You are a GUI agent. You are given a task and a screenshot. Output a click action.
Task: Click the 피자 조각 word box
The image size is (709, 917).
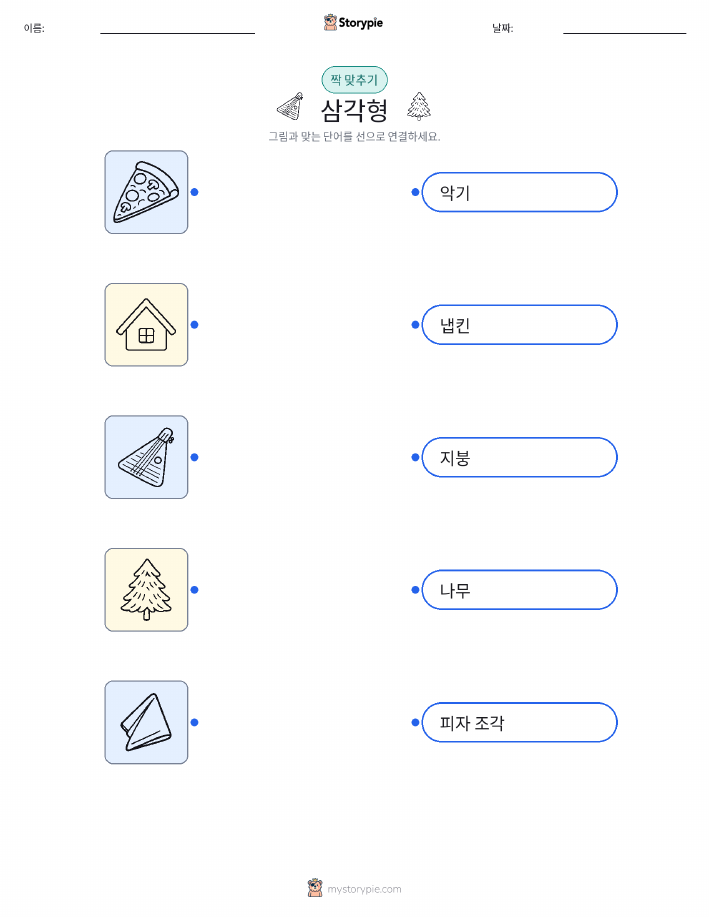tap(519, 722)
